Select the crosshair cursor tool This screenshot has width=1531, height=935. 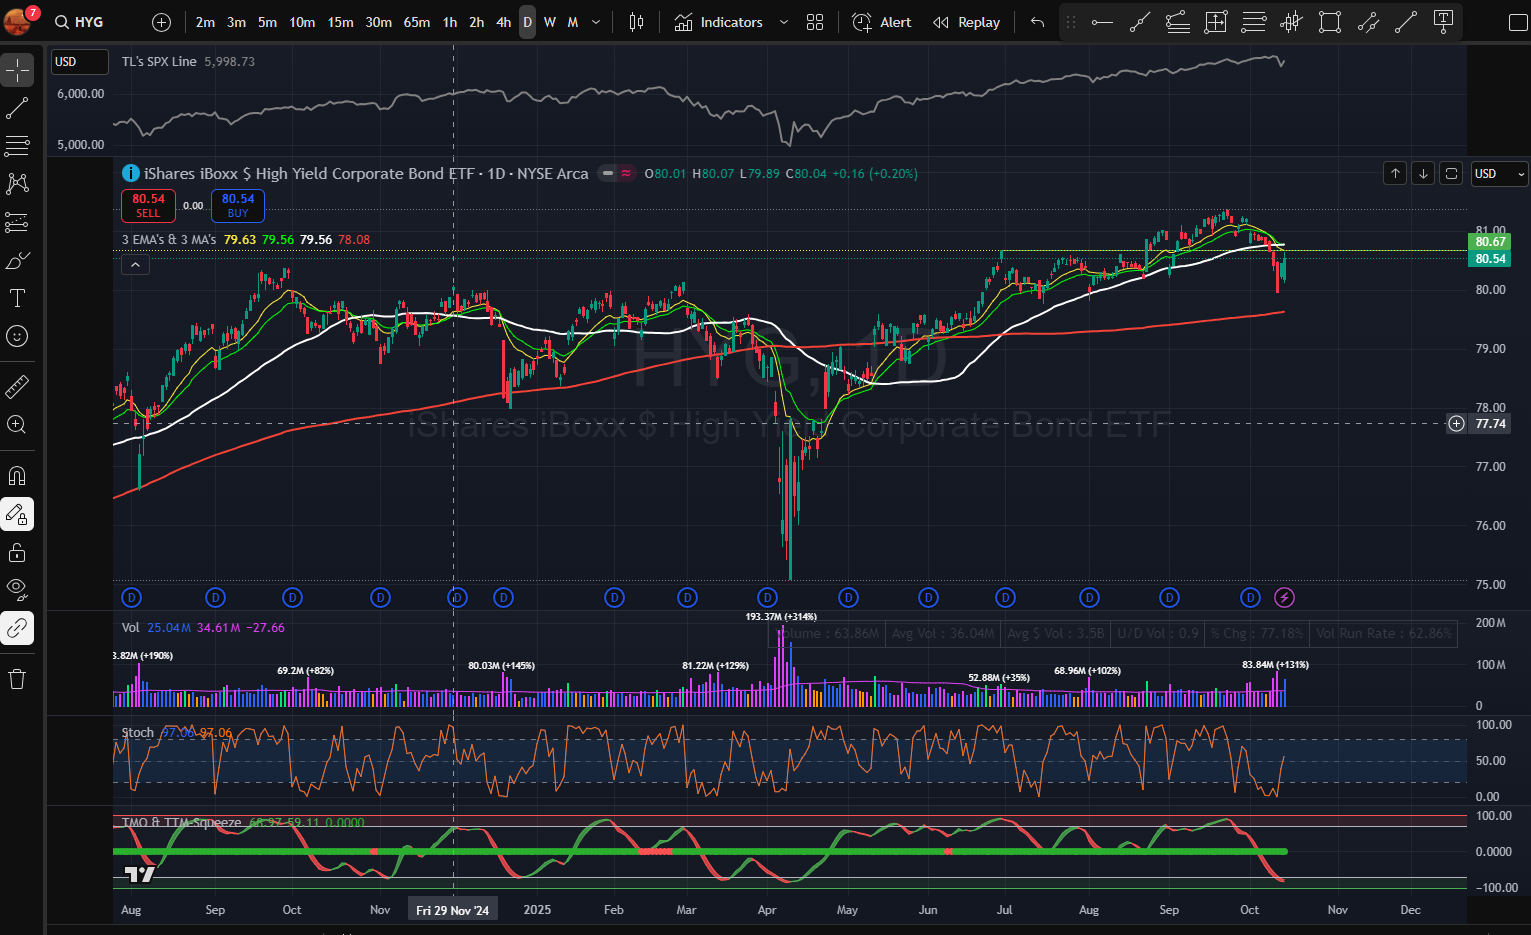click(17, 70)
